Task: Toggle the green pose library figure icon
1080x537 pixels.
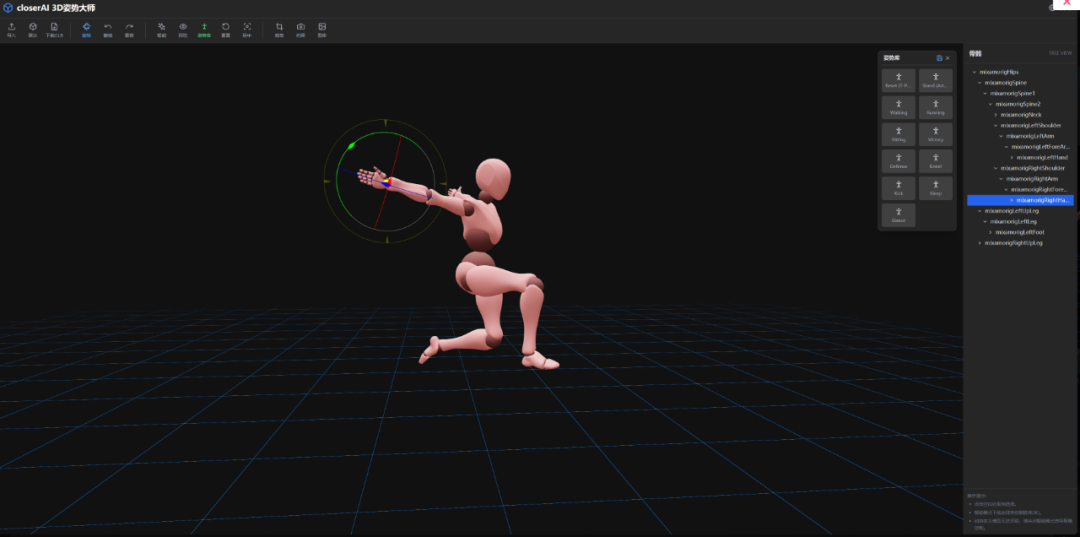Action: click(204, 27)
